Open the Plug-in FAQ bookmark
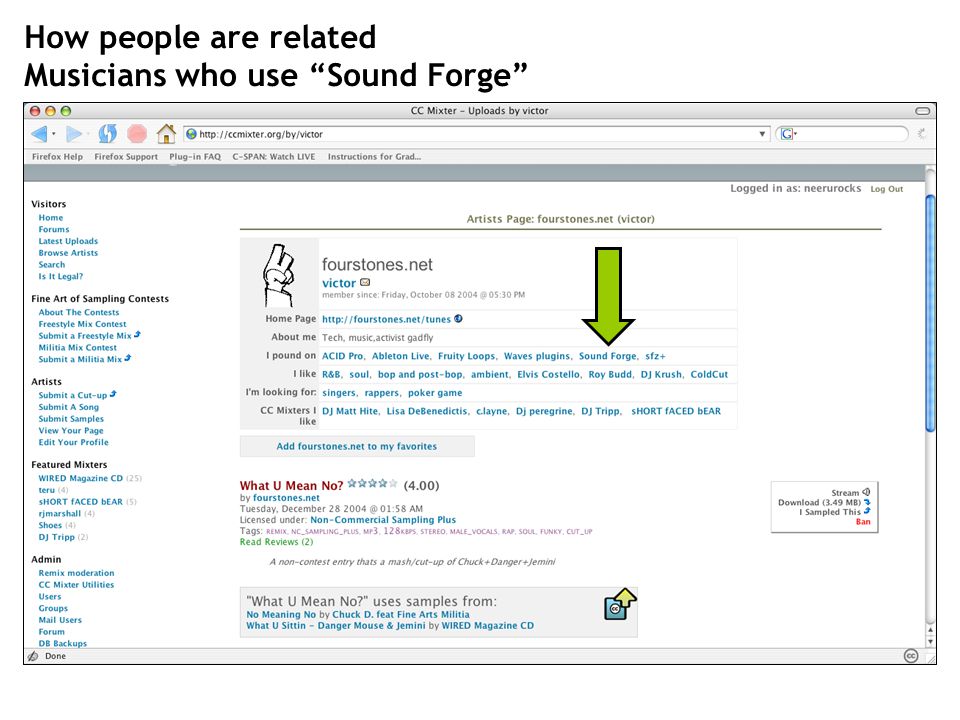 [x=195, y=157]
